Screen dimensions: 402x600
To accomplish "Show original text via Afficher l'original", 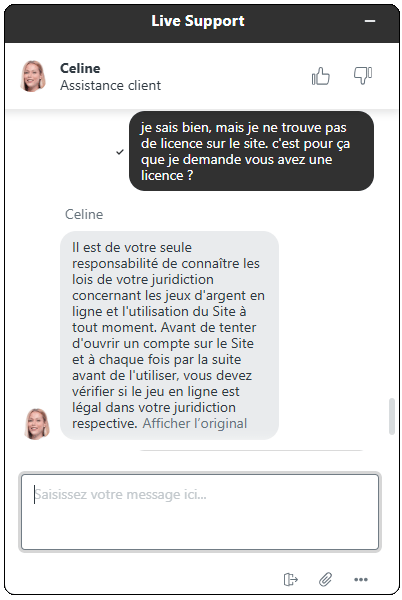I will tap(195, 424).
